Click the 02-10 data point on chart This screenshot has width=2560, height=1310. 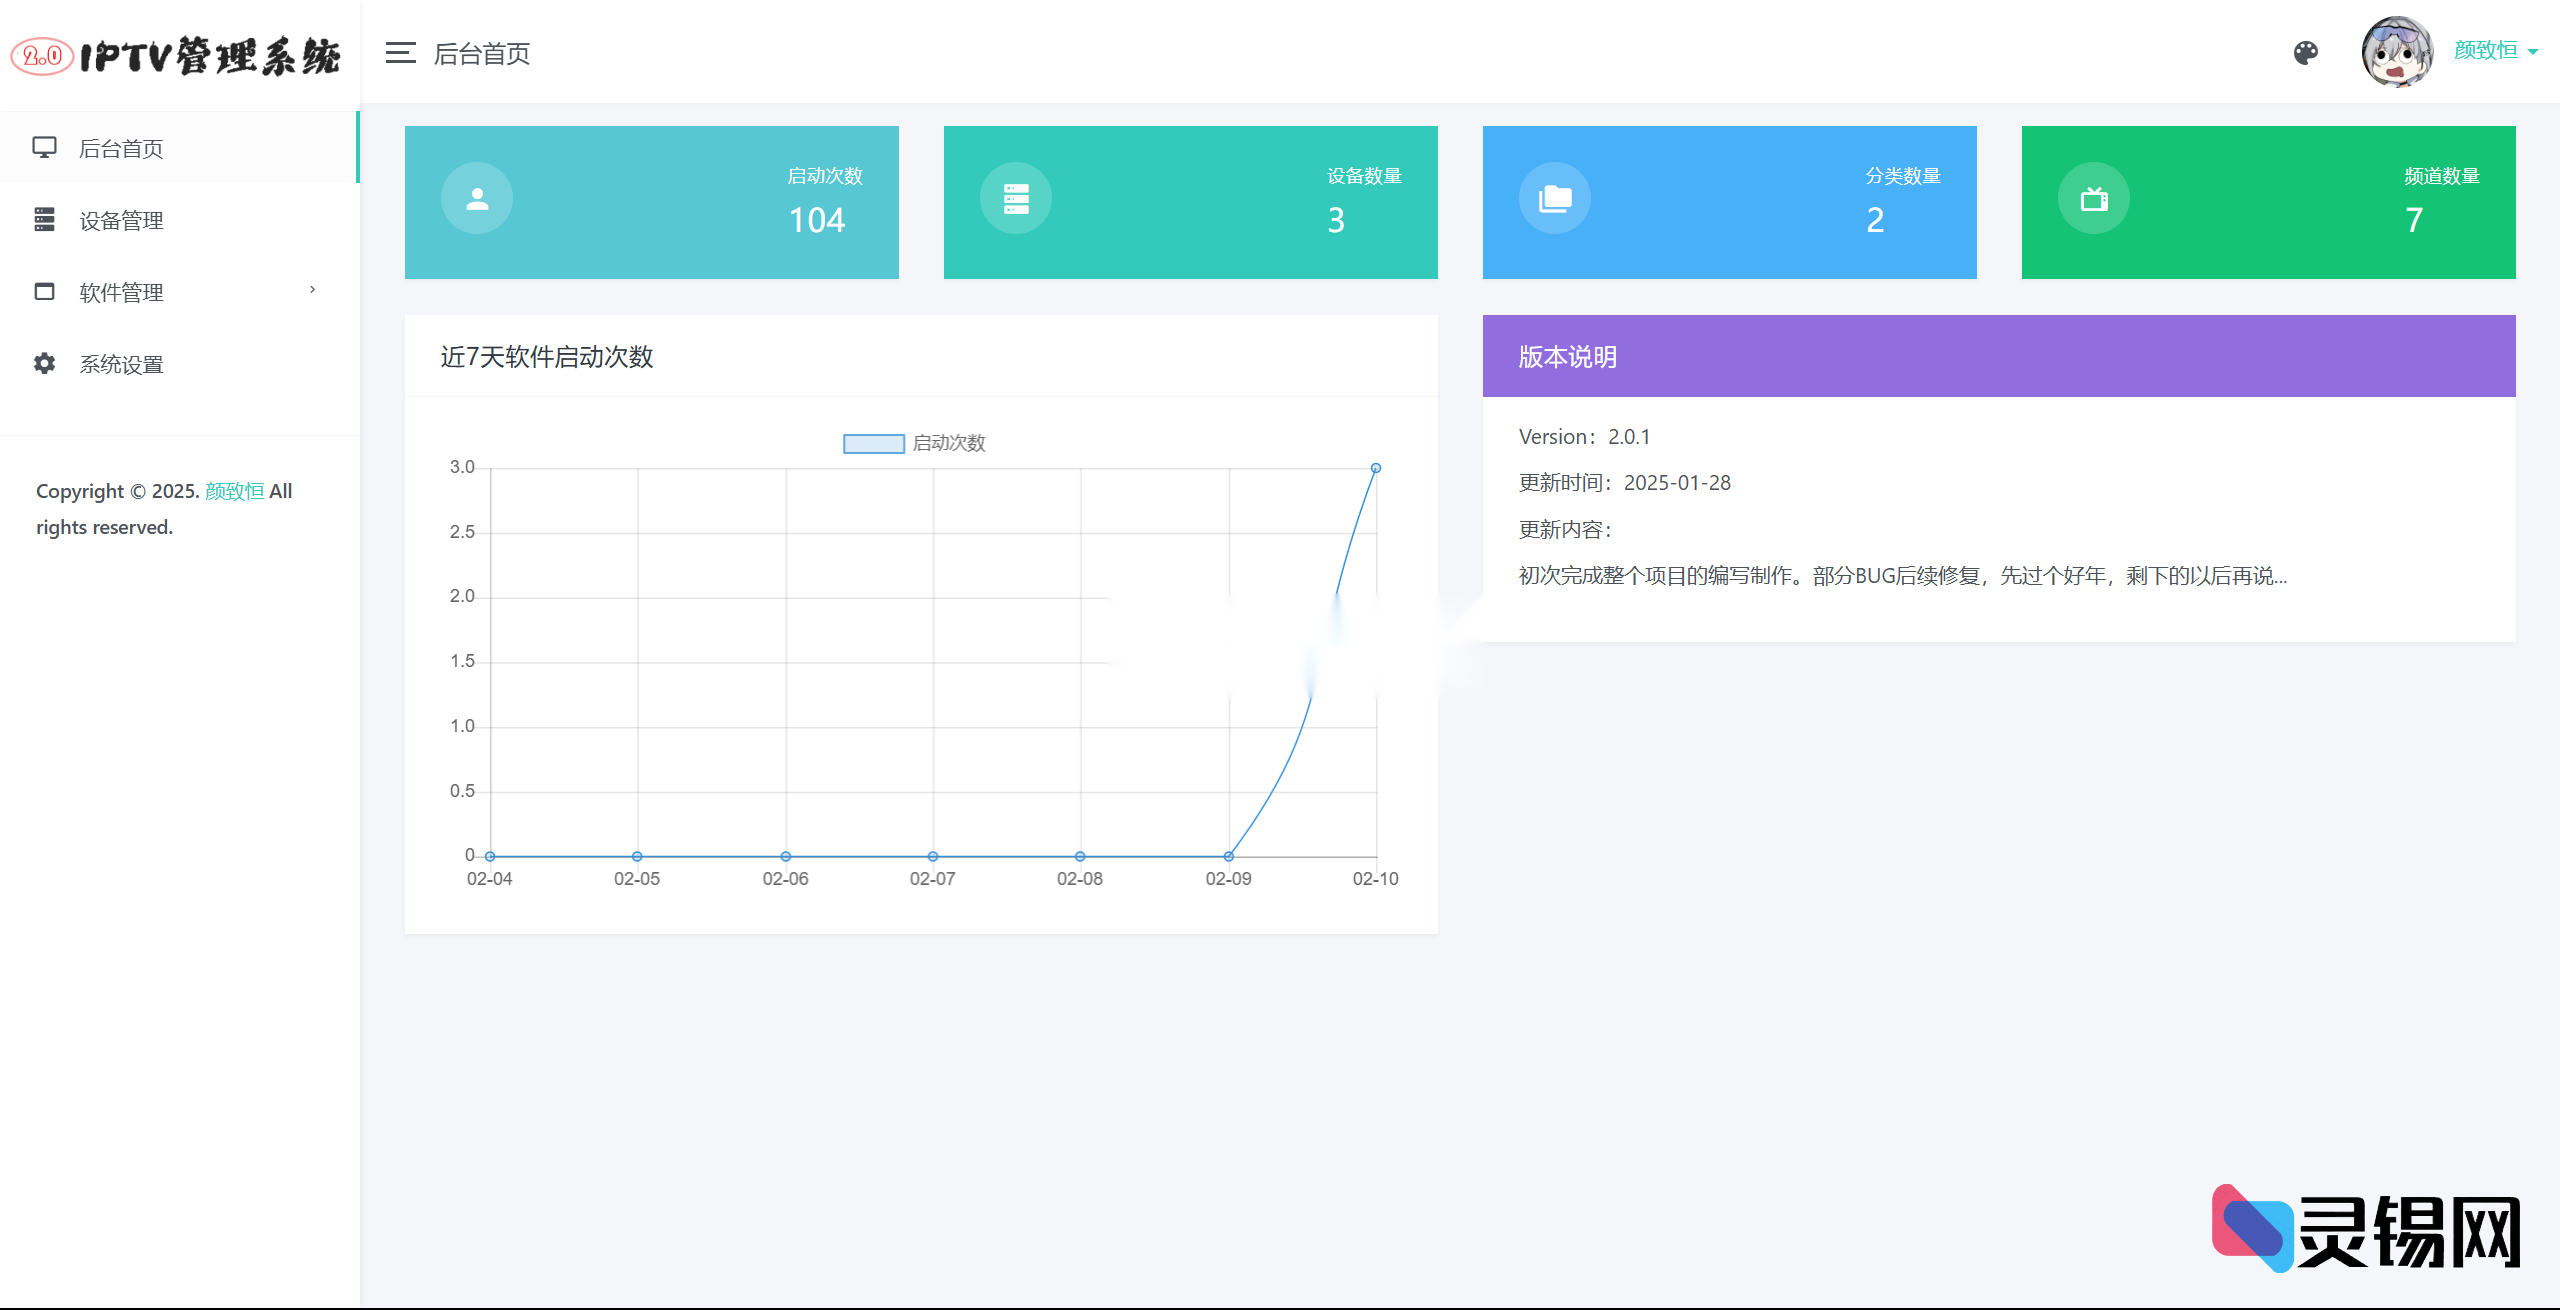[x=1376, y=468]
